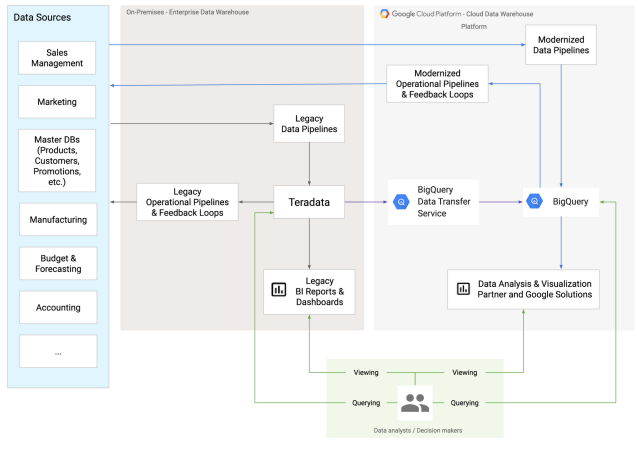Select the Budget & Forecasting box
Viewport: 640px width, 454px height.
[58, 263]
